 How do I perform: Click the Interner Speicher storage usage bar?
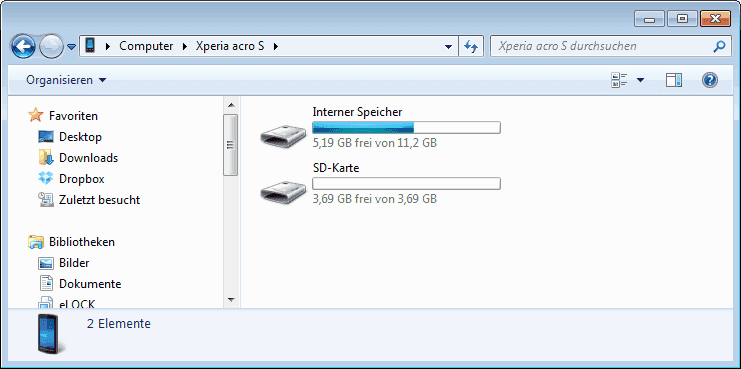tap(406, 128)
